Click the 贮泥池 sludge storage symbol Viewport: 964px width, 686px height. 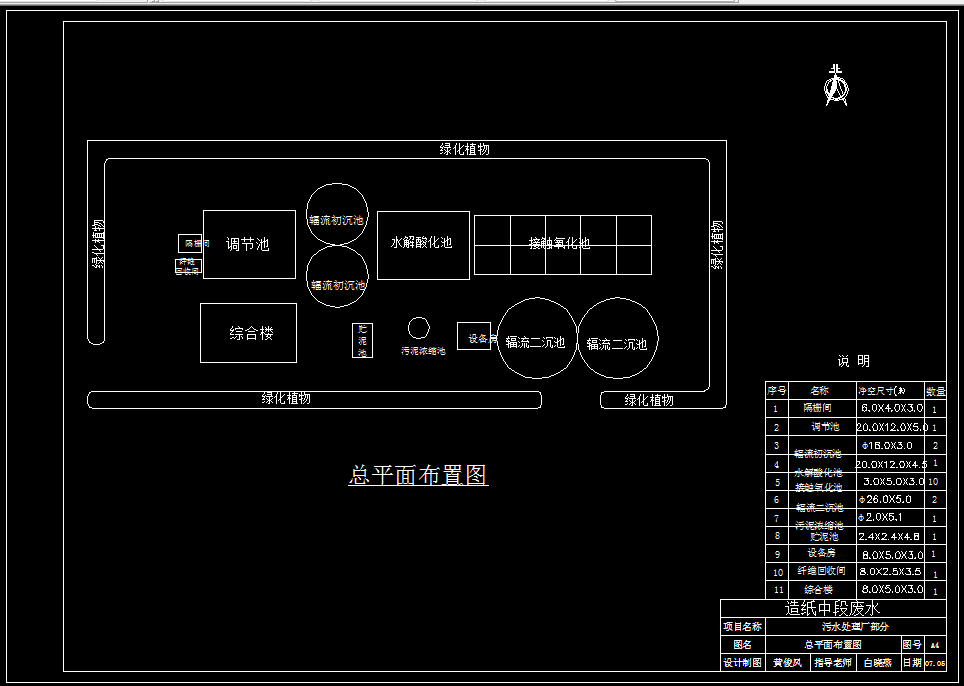tap(362, 340)
